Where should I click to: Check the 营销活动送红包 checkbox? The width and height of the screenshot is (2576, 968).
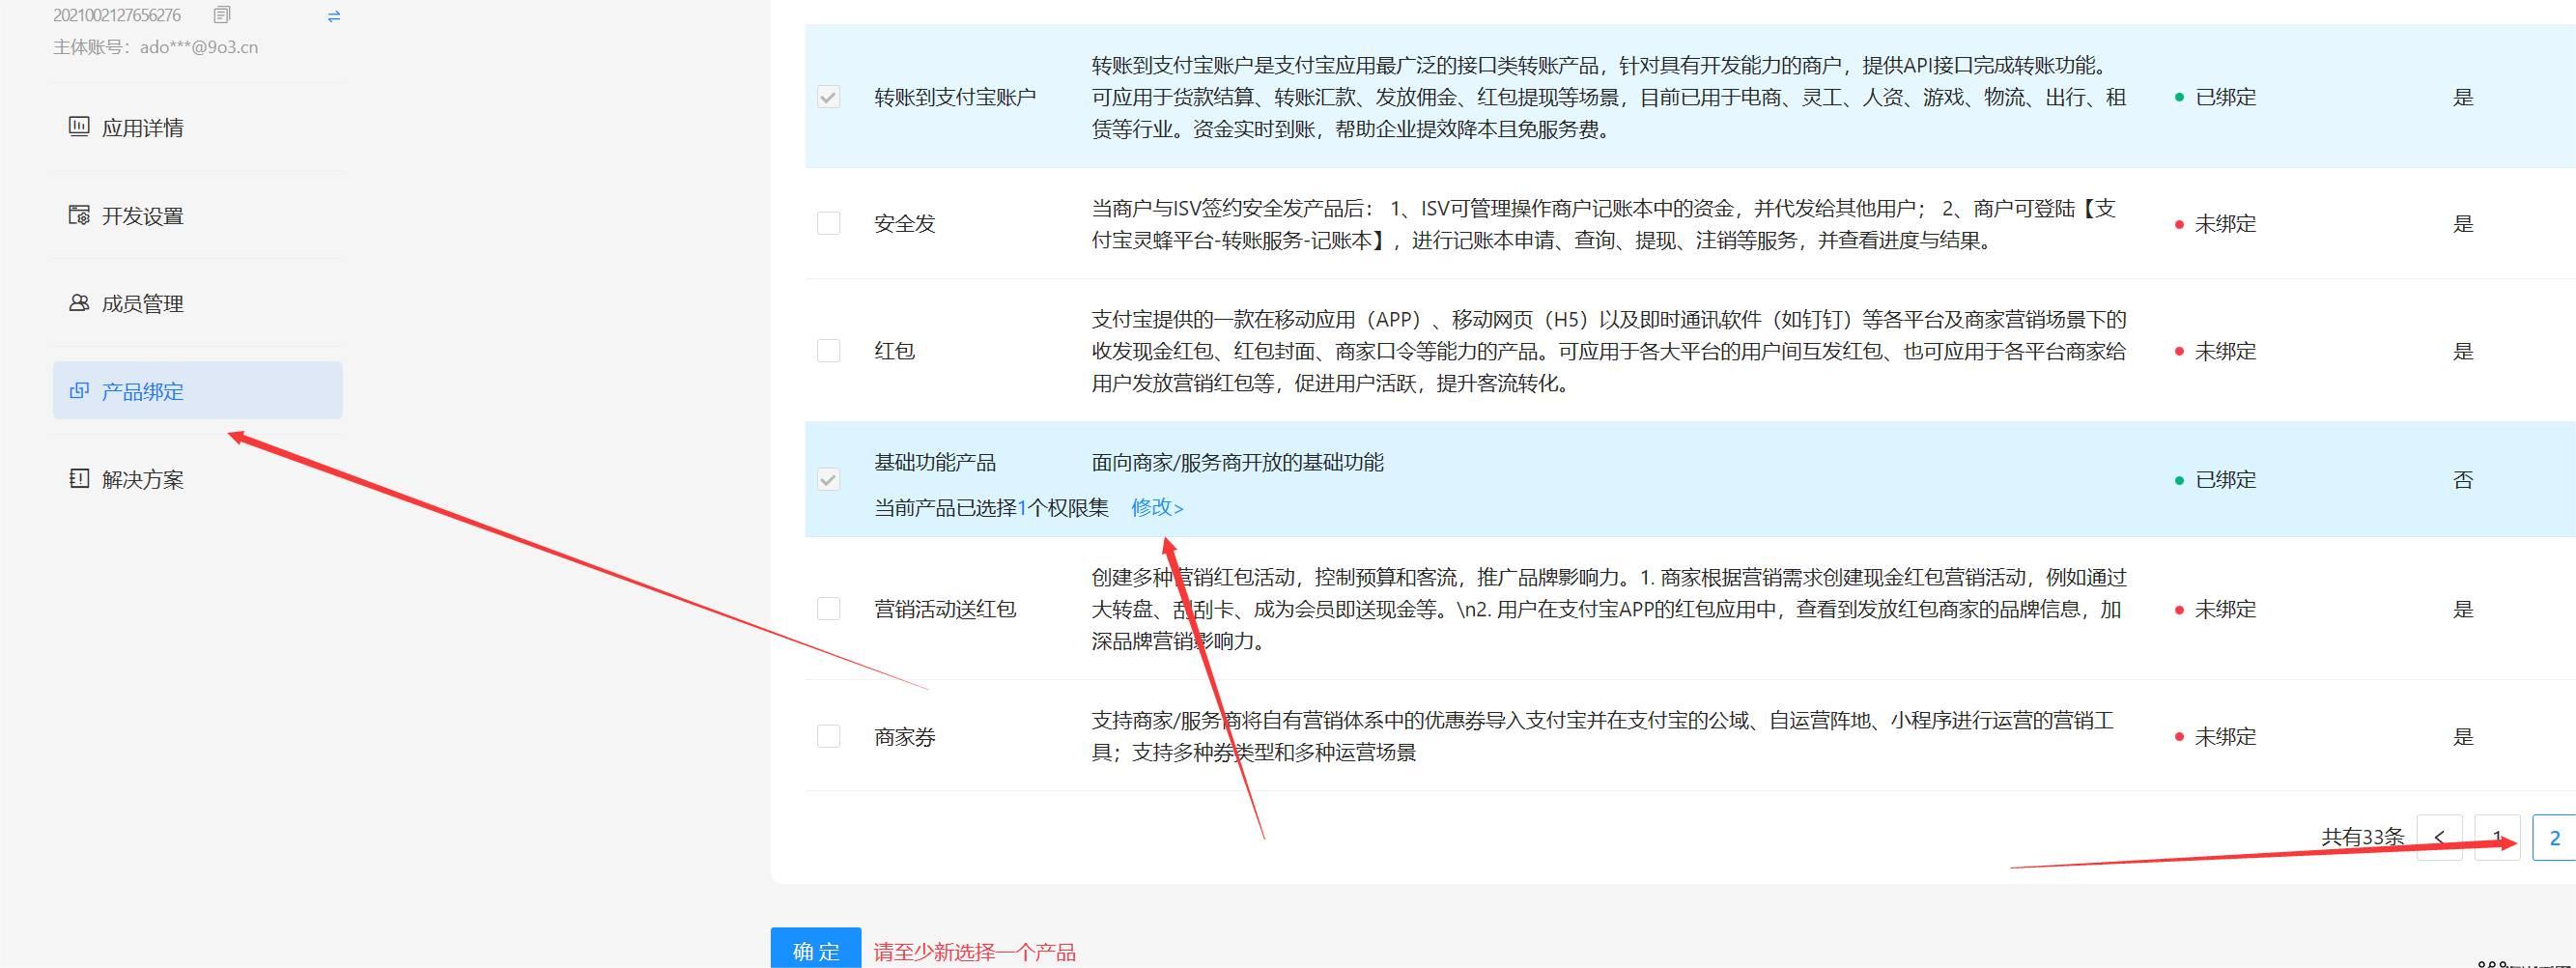coord(828,608)
